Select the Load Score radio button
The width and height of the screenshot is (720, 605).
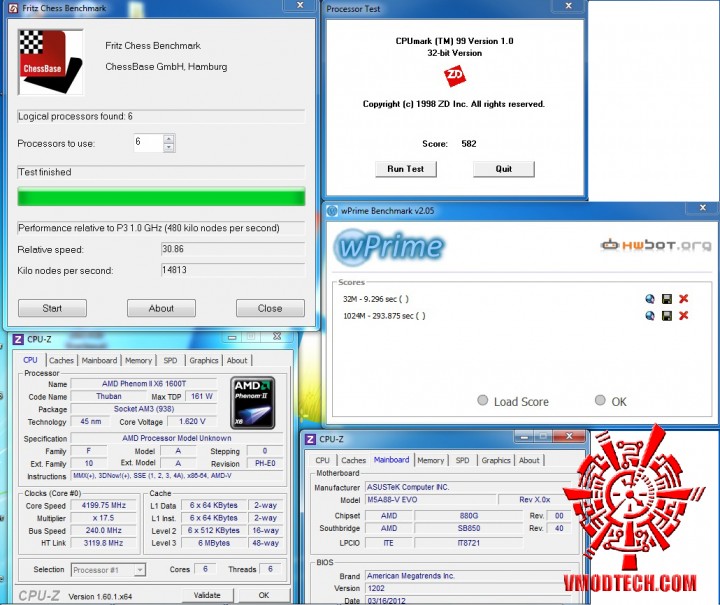coord(483,400)
